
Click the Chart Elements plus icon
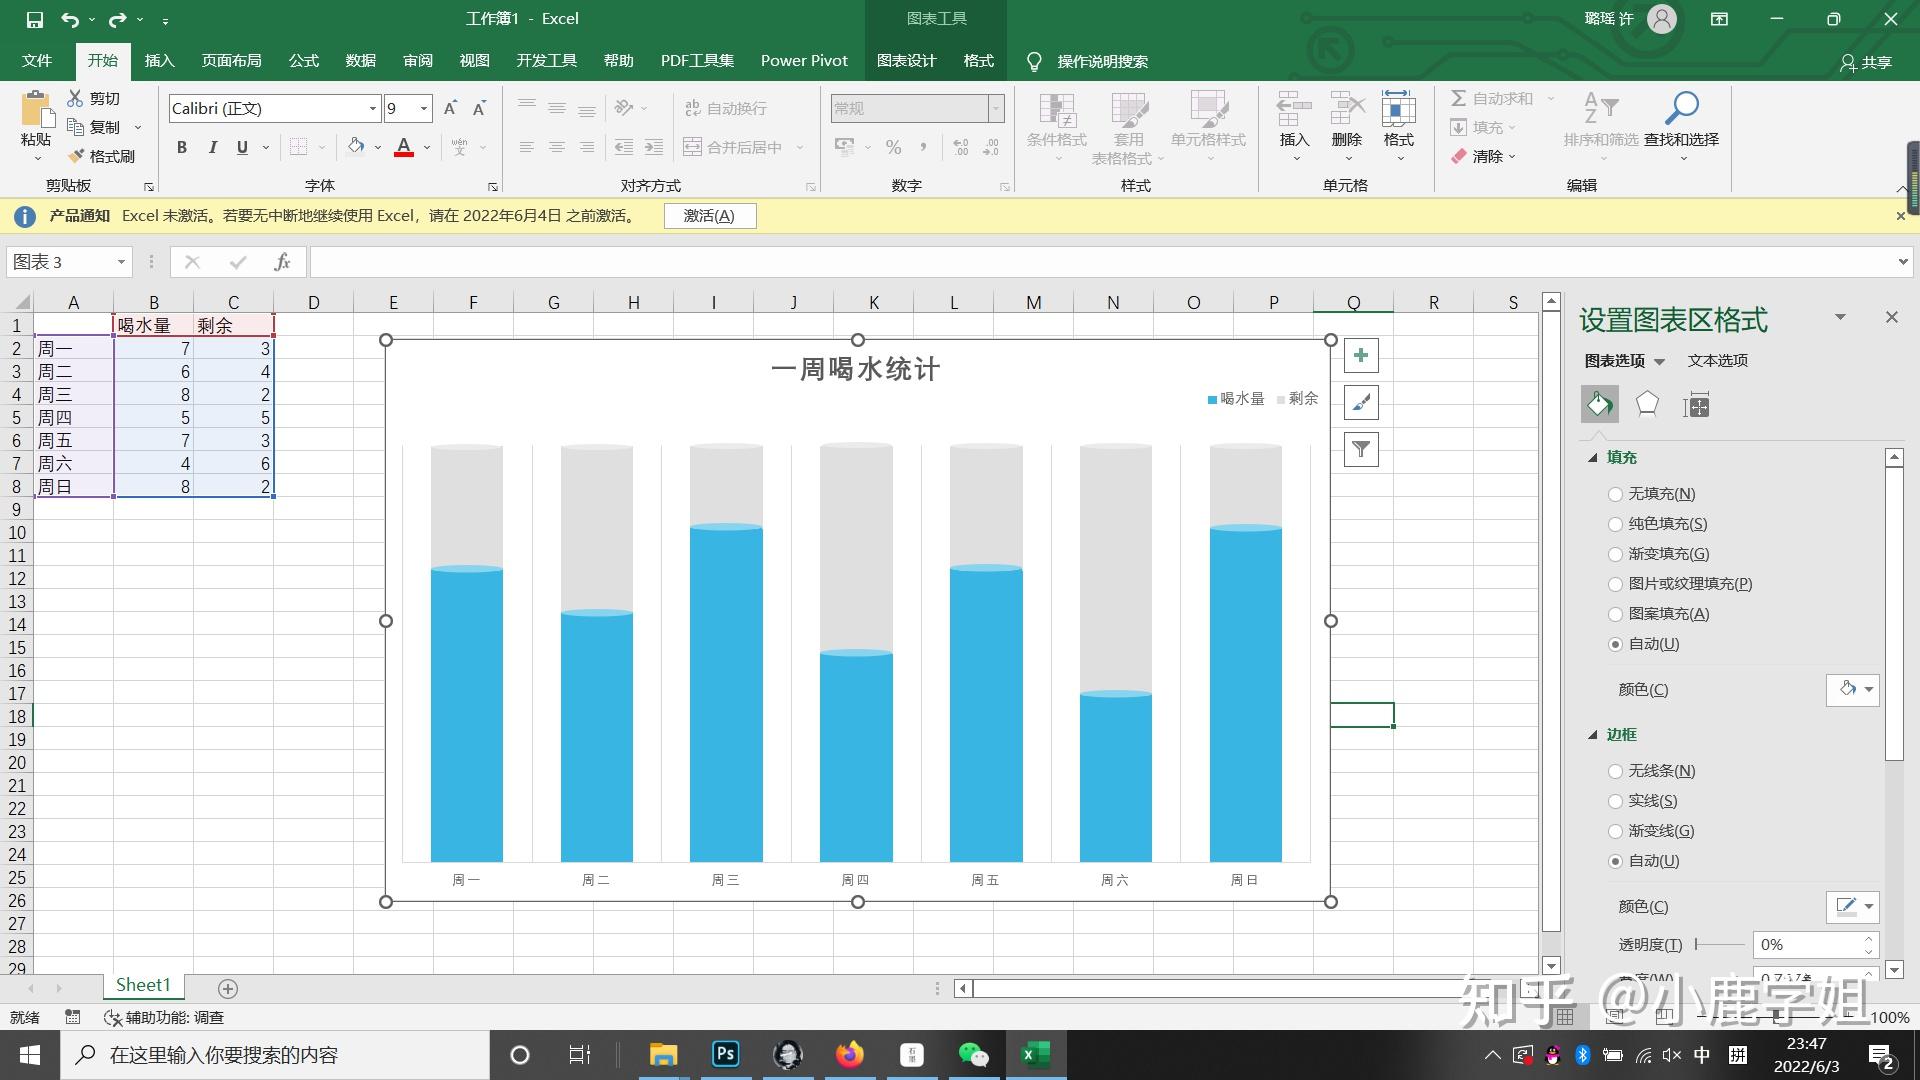click(x=1361, y=356)
